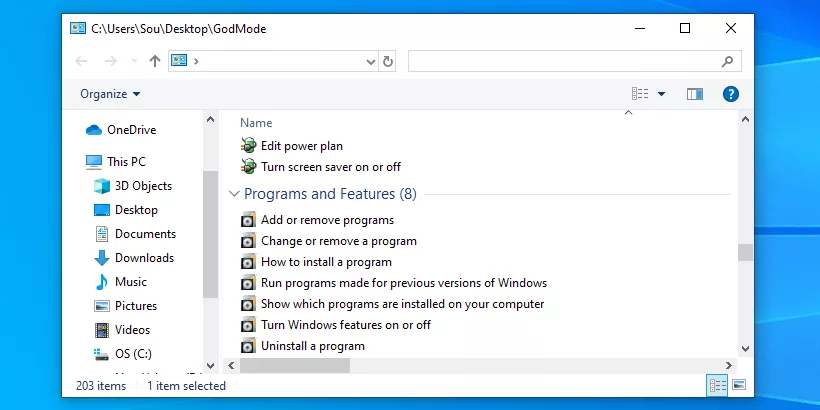Click the 3D Objects cube icon
The height and width of the screenshot is (410, 820).
click(101, 186)
